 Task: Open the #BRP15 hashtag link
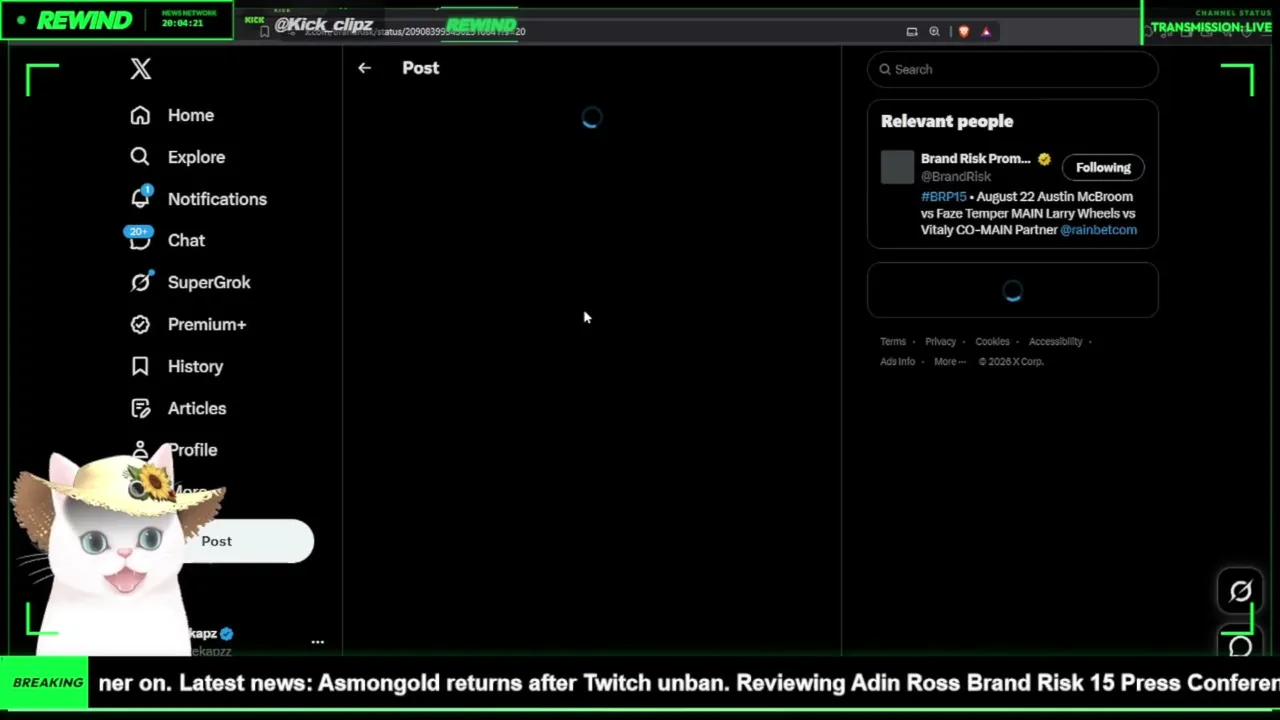(x=943, y=197)
